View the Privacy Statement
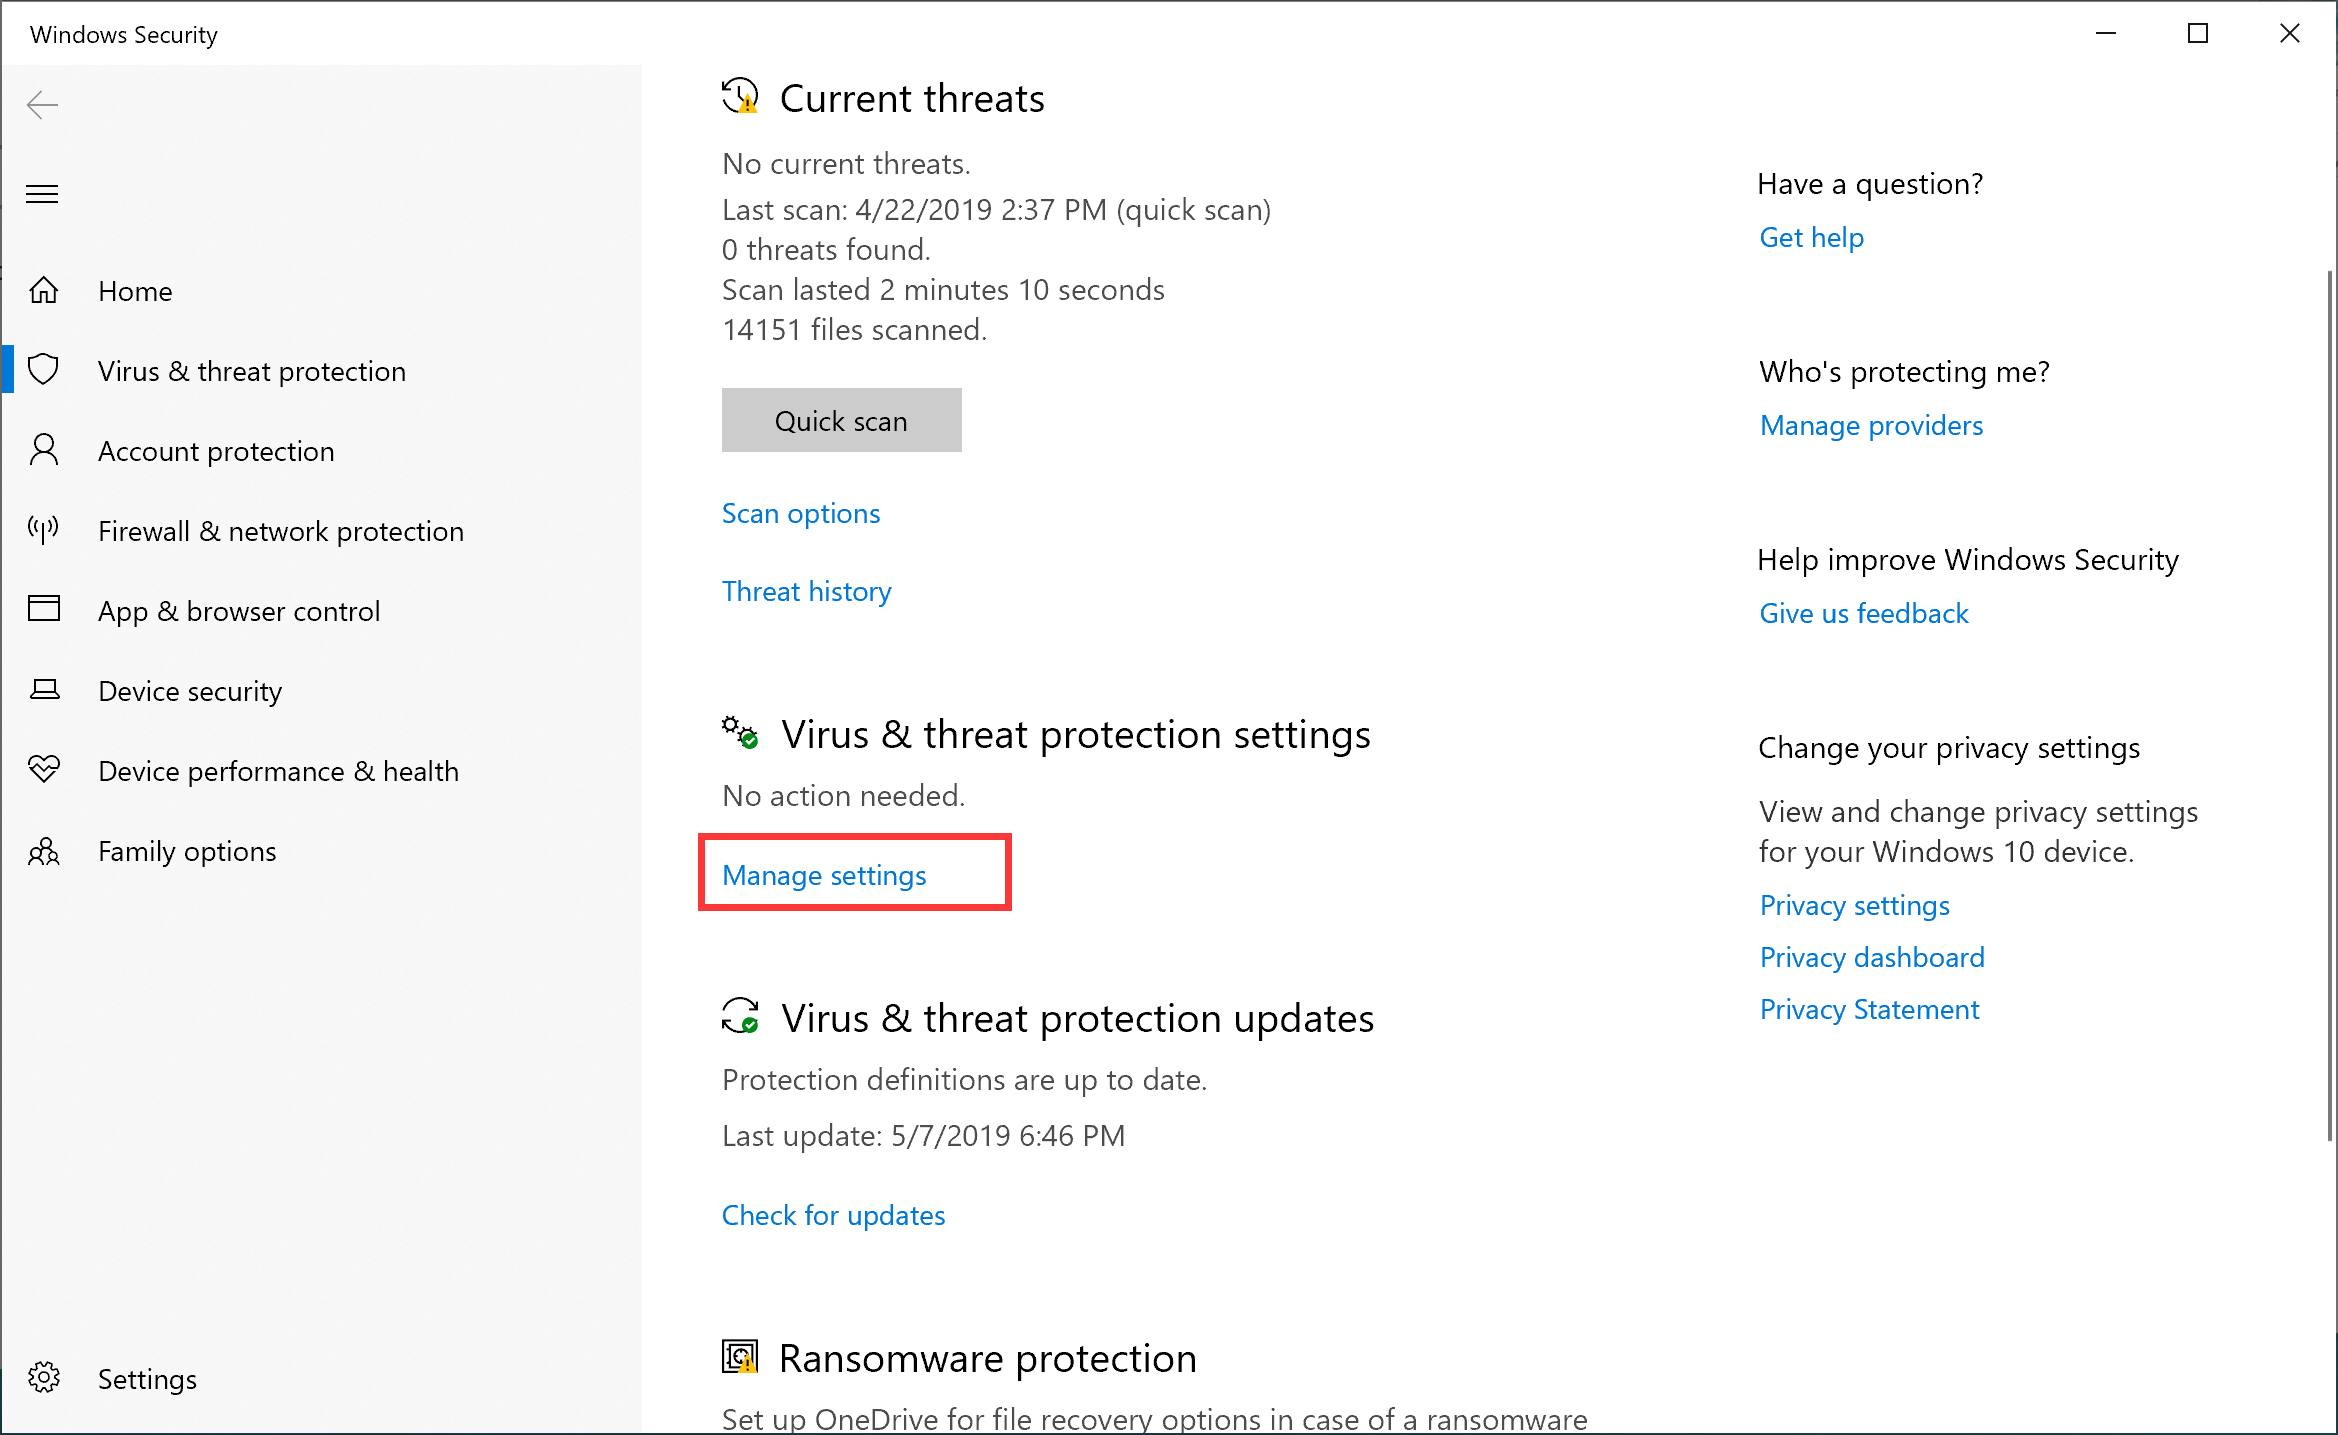Viewport: 2338px width, 1435px height. 1869,1009
